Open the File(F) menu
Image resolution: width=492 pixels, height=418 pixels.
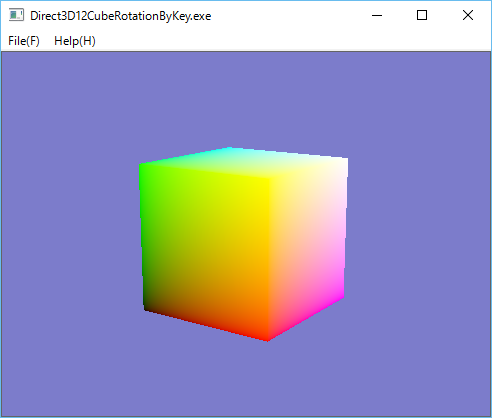click(24, 41)
